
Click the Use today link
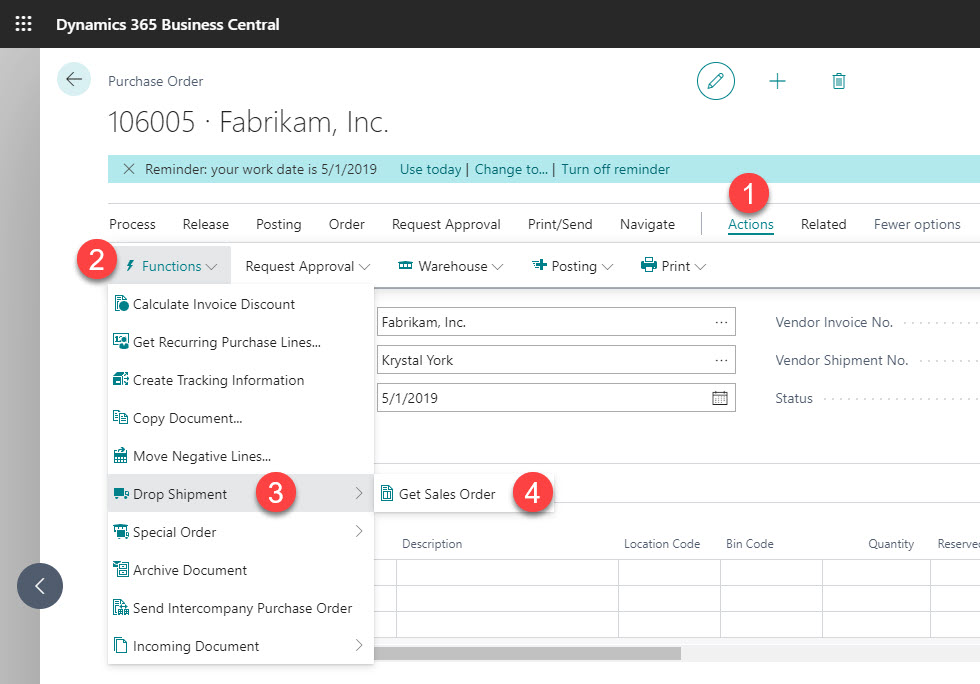tap(430, 169)
